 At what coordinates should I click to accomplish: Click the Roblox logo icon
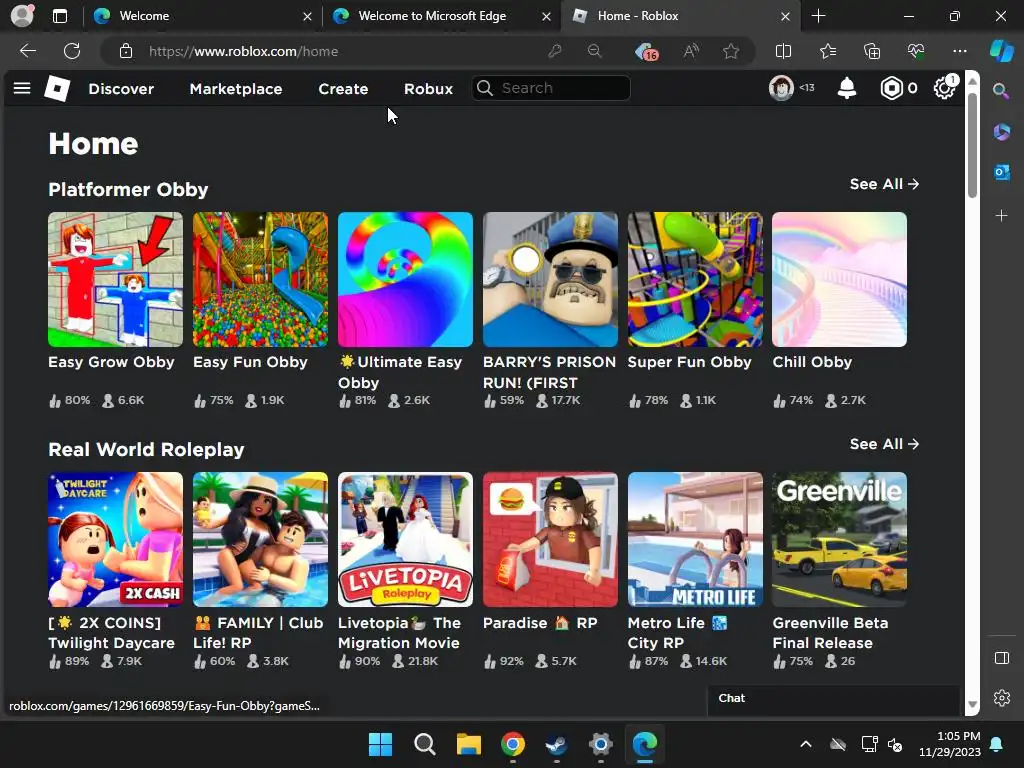[x=57, y=88]
